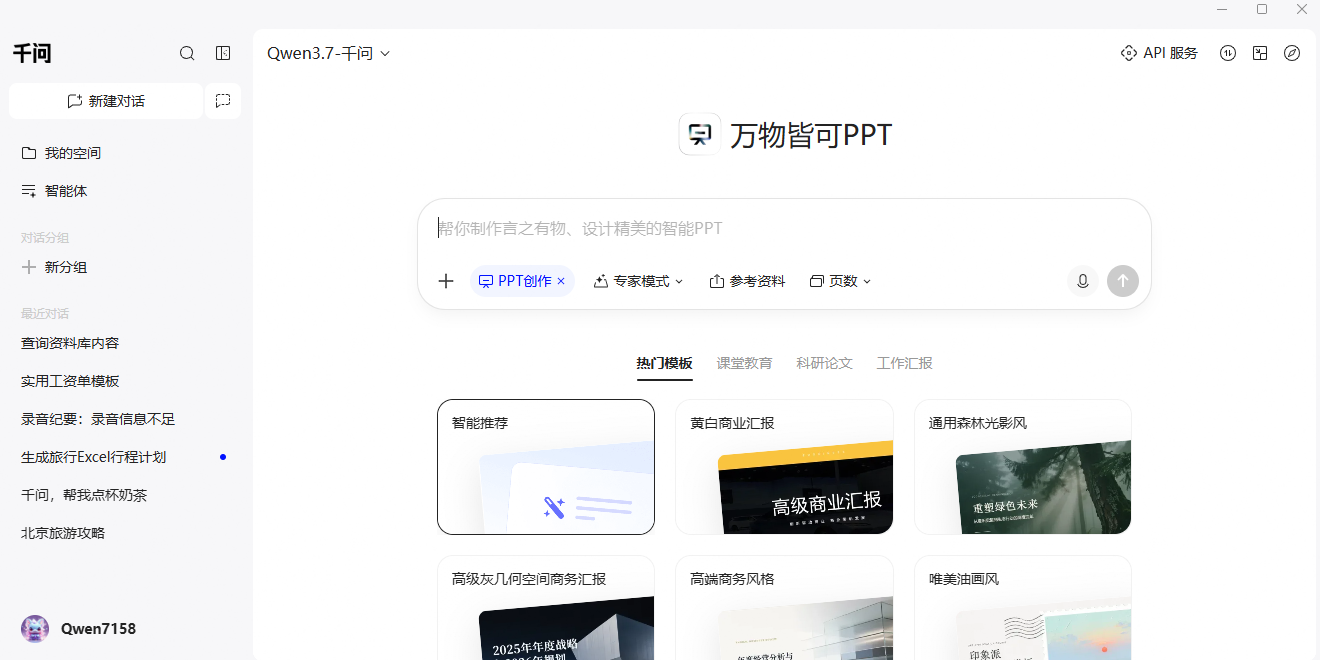Switch to the 热门模板 tab
Screen dimensions: 1320x660
tap(664, 363)
